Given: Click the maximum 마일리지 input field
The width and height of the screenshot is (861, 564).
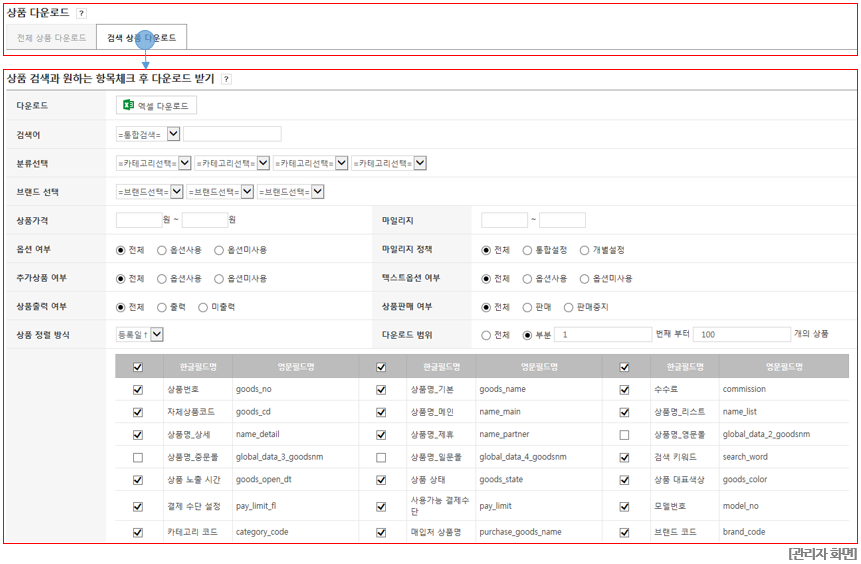Looking at the screenshot, I should 562,220.
